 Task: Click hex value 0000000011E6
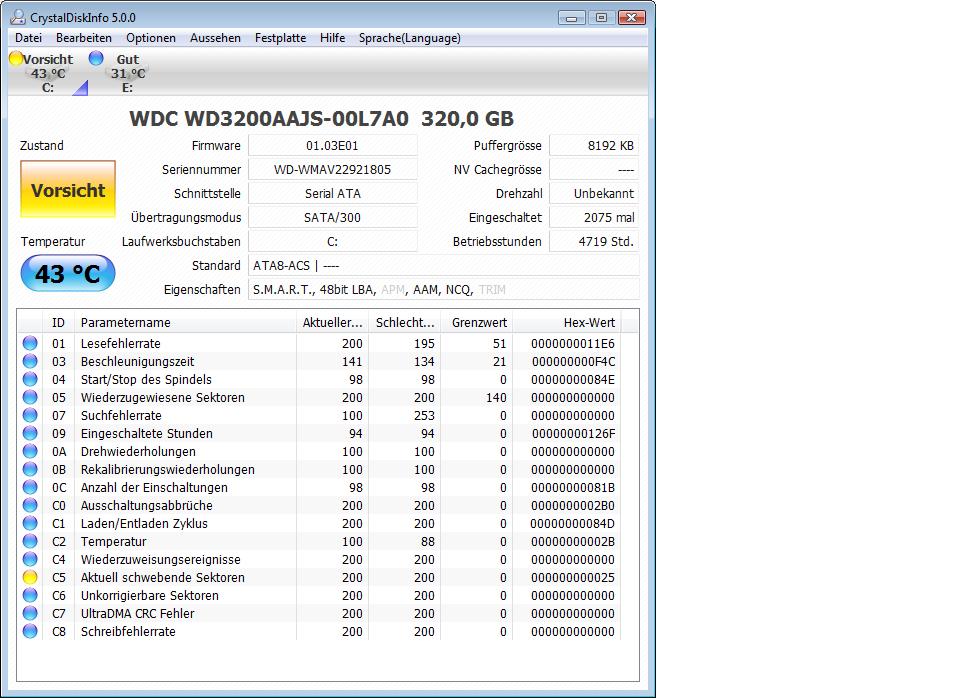tap(572, 343)
